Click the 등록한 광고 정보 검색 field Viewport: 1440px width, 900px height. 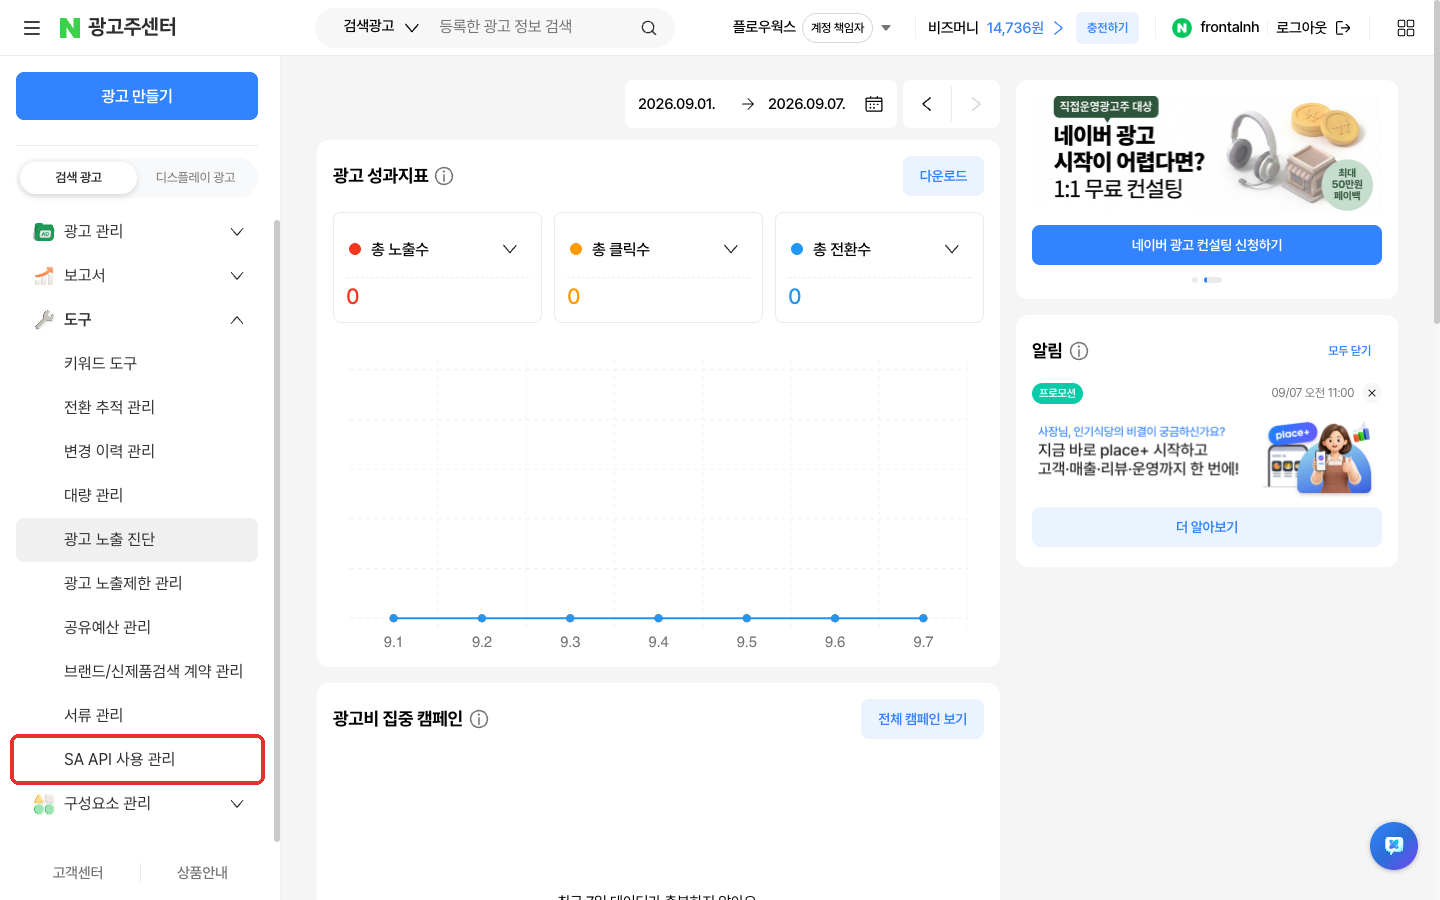[533, 27]
